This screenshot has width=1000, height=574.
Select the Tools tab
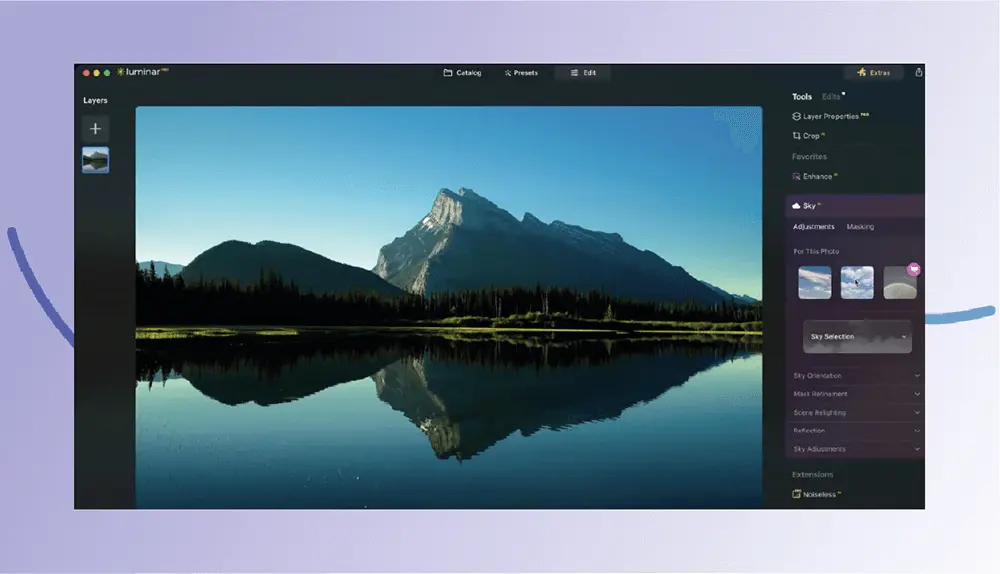pos(802,97)
